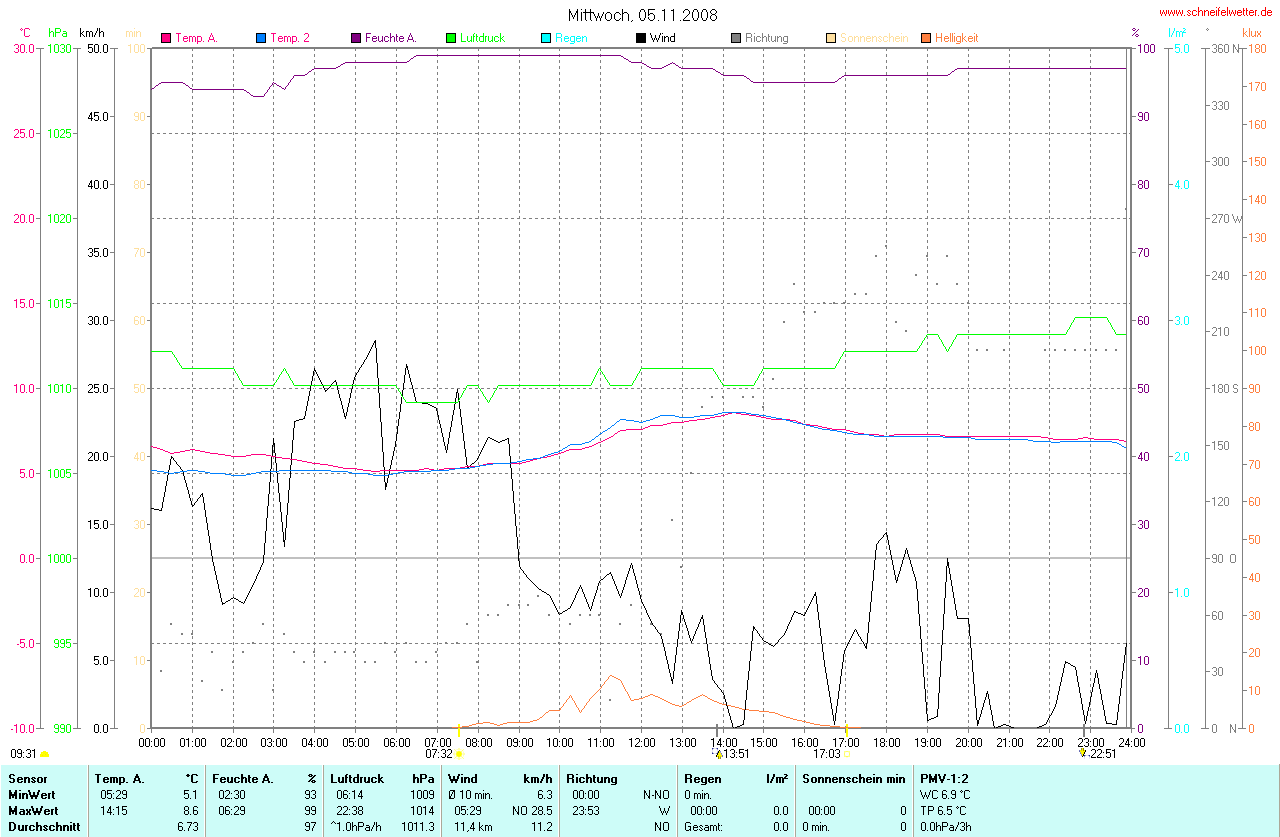1280x837 pixels.
Task: Click the pink Temp. A. legend swatch
Action: coord(166,38)
